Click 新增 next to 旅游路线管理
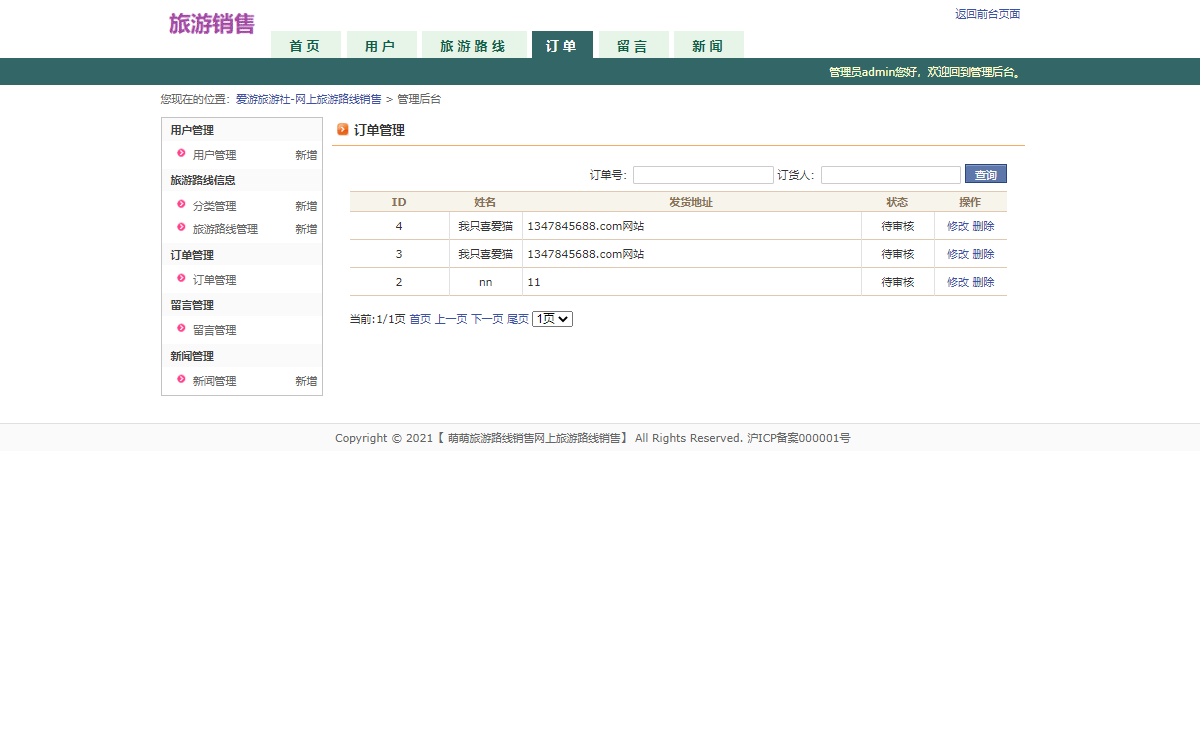 pos(306,229)
